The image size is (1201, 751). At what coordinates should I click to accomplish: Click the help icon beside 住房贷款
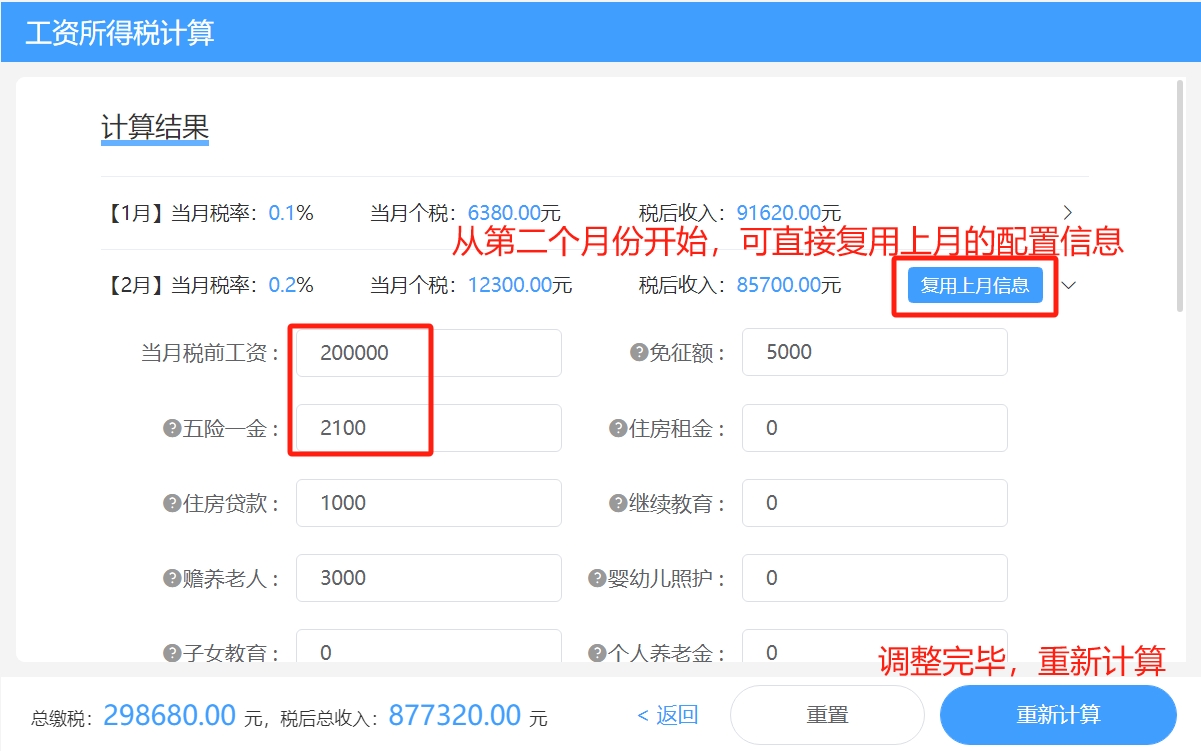[171, 503]
